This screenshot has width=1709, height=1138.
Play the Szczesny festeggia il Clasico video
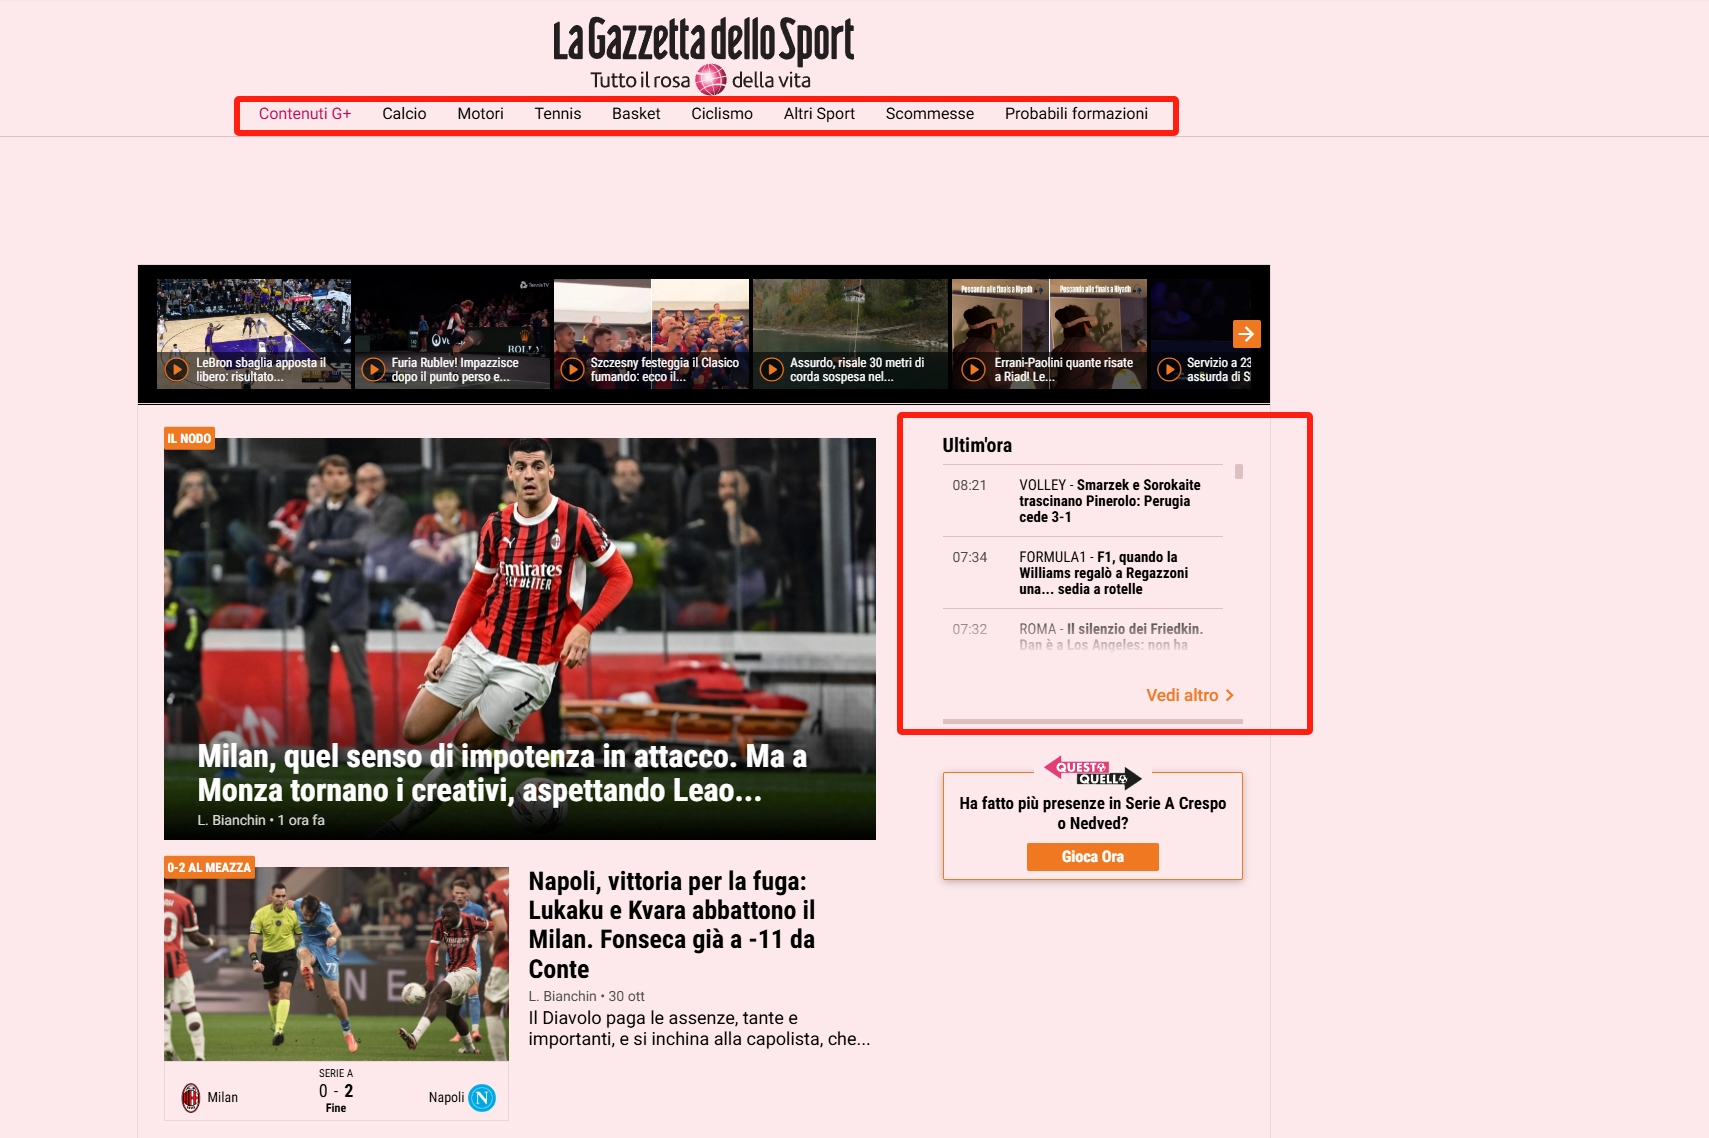(572, 369)
